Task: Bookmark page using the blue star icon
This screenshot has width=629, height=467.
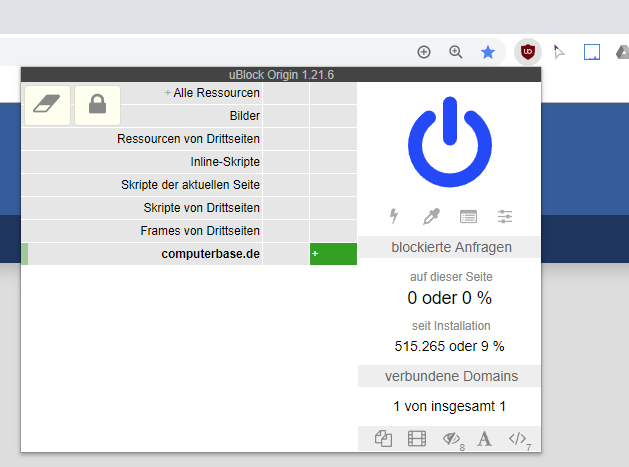Action: 488,52
